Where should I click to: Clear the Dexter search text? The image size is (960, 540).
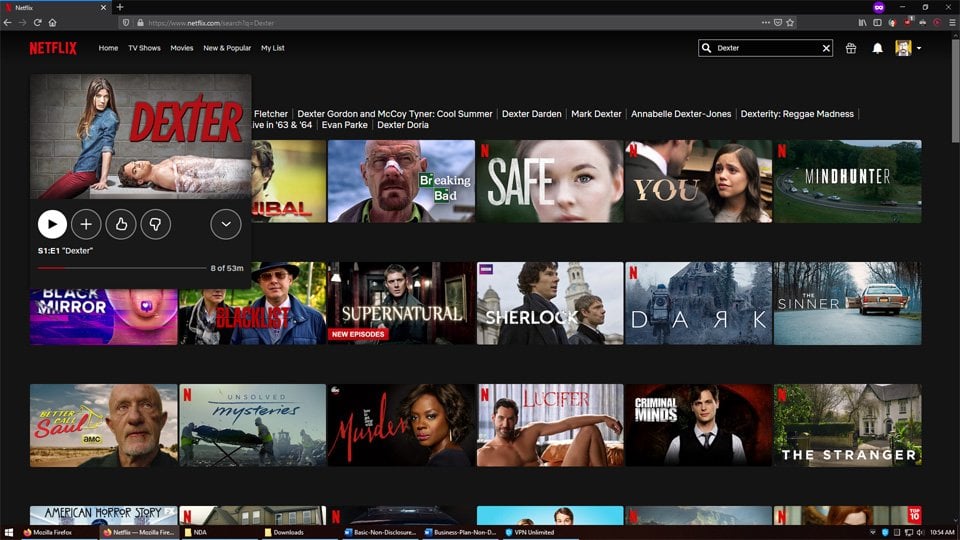(x=826, y=48)
